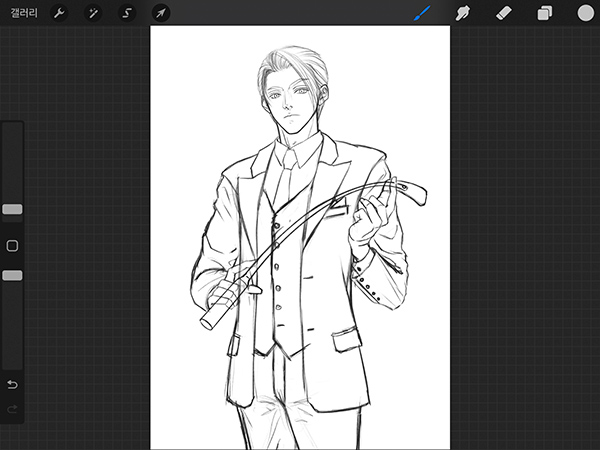The image size is (600, 450).
Task: Open the Actions wrench menu
Action: tap(59, 13)
